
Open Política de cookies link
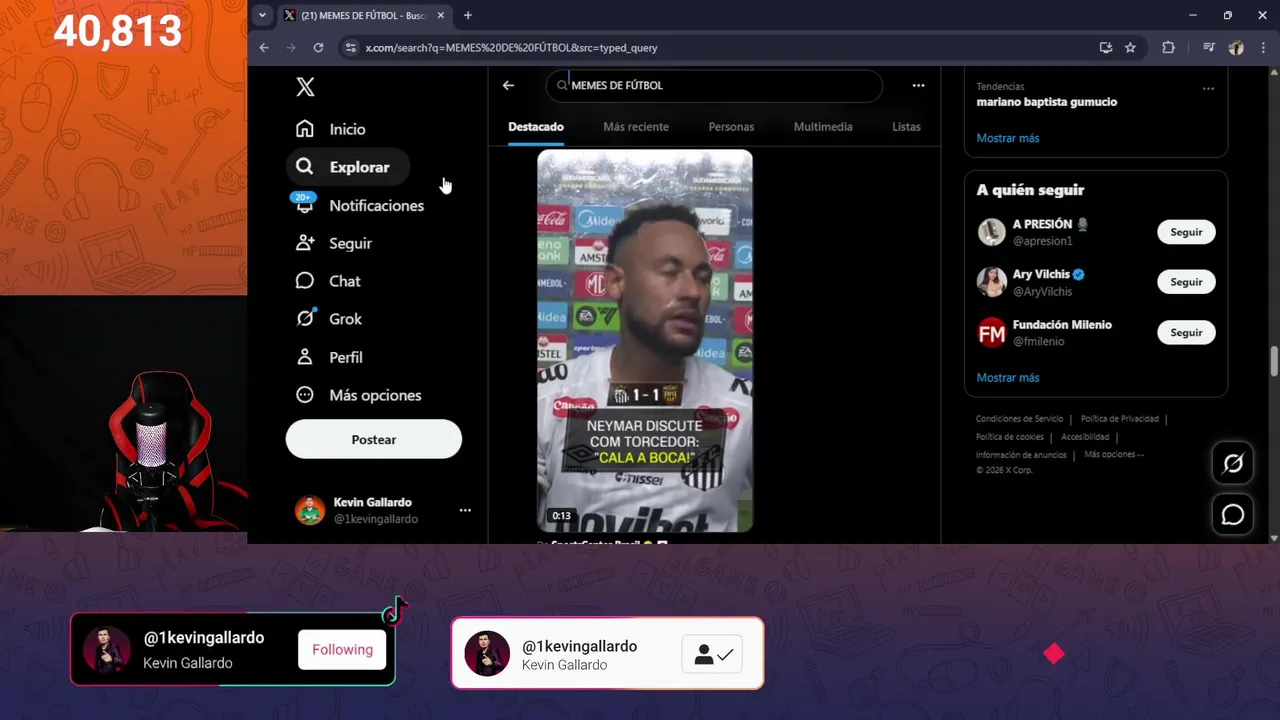[x=1009, y=437]
